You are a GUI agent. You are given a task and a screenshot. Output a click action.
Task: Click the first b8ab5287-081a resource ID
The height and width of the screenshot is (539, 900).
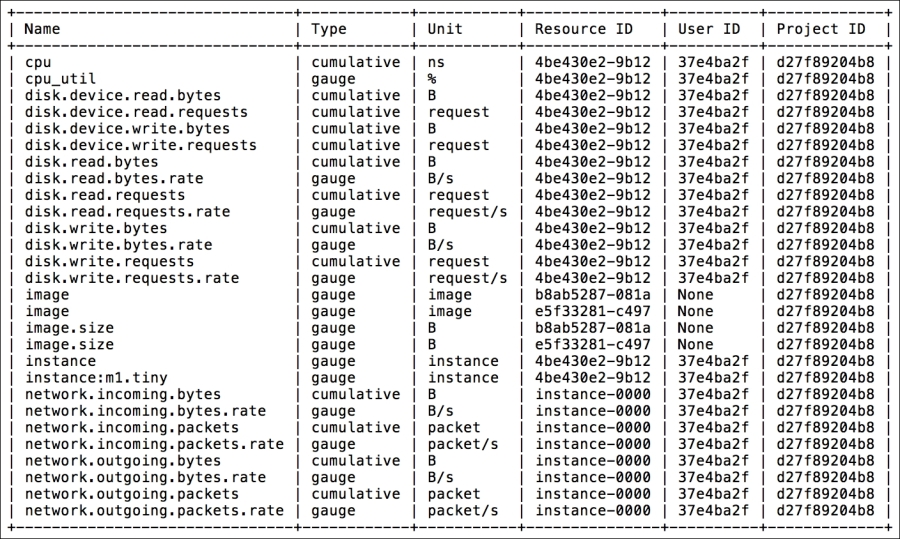click(x=592, y=295)
